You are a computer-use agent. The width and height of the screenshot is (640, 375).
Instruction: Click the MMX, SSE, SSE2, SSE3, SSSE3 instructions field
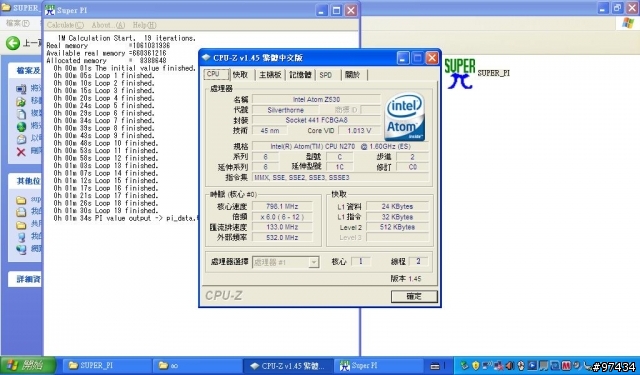point(340,178)
